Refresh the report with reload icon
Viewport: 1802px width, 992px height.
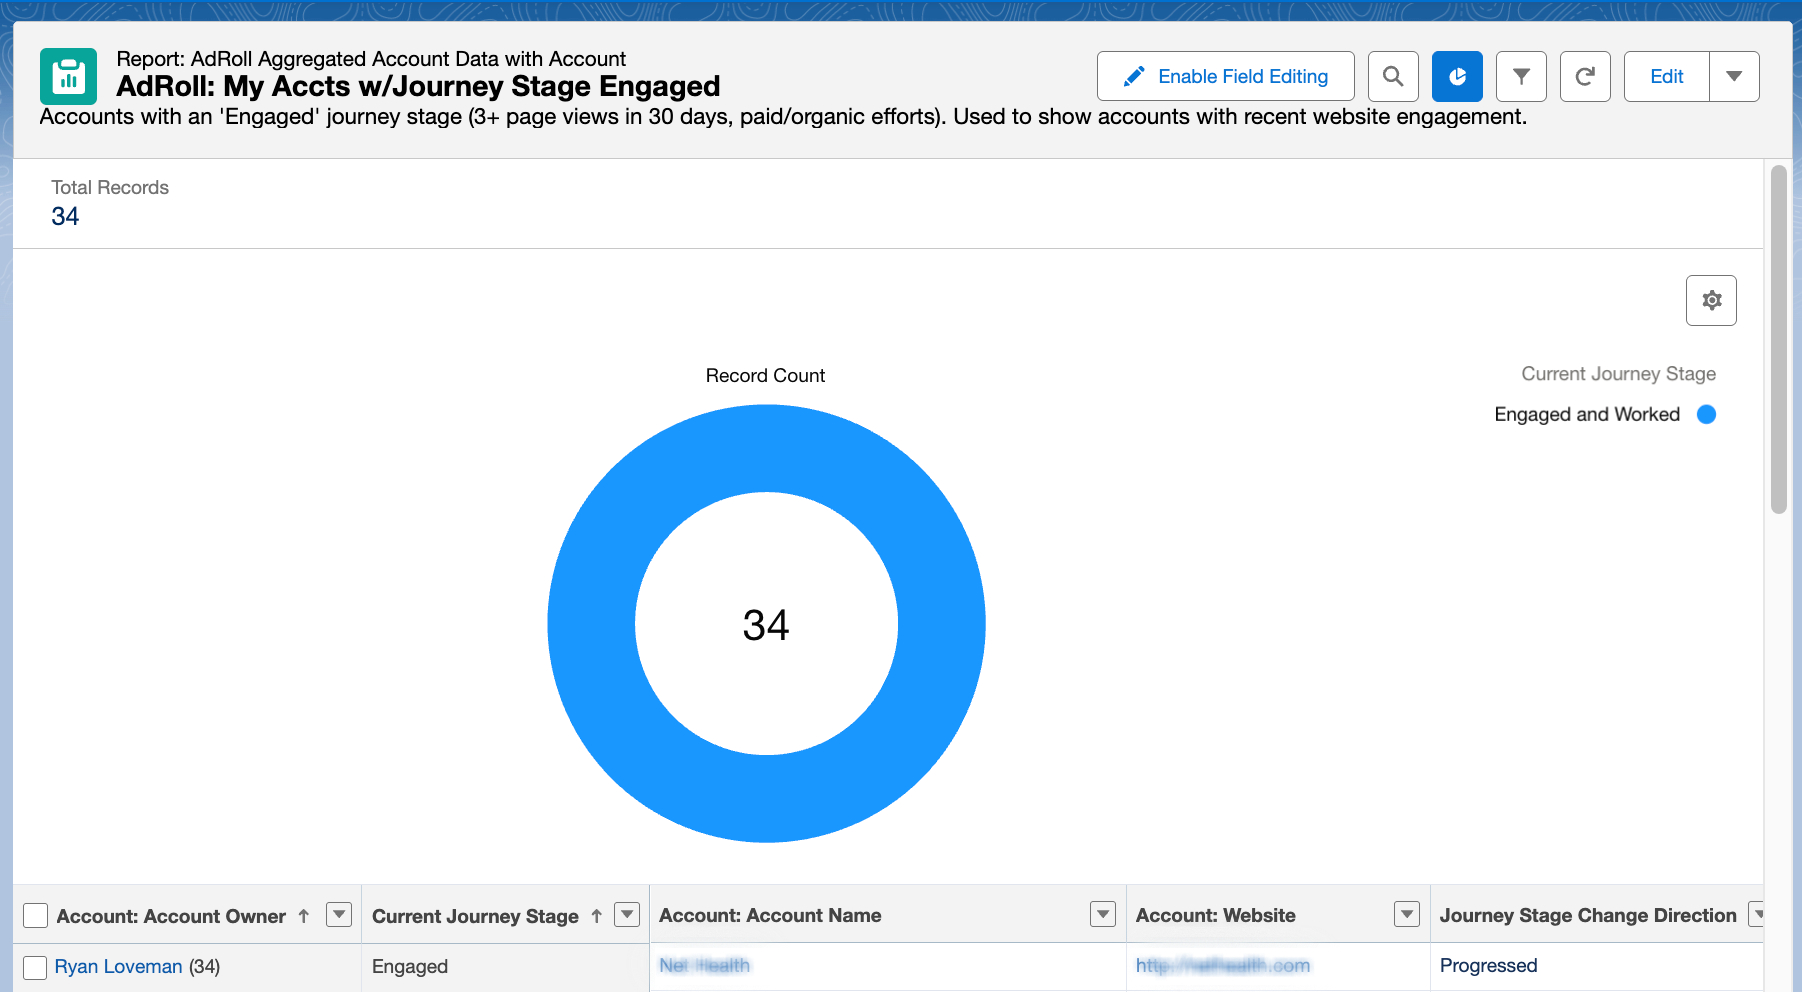coord(1584,76)
